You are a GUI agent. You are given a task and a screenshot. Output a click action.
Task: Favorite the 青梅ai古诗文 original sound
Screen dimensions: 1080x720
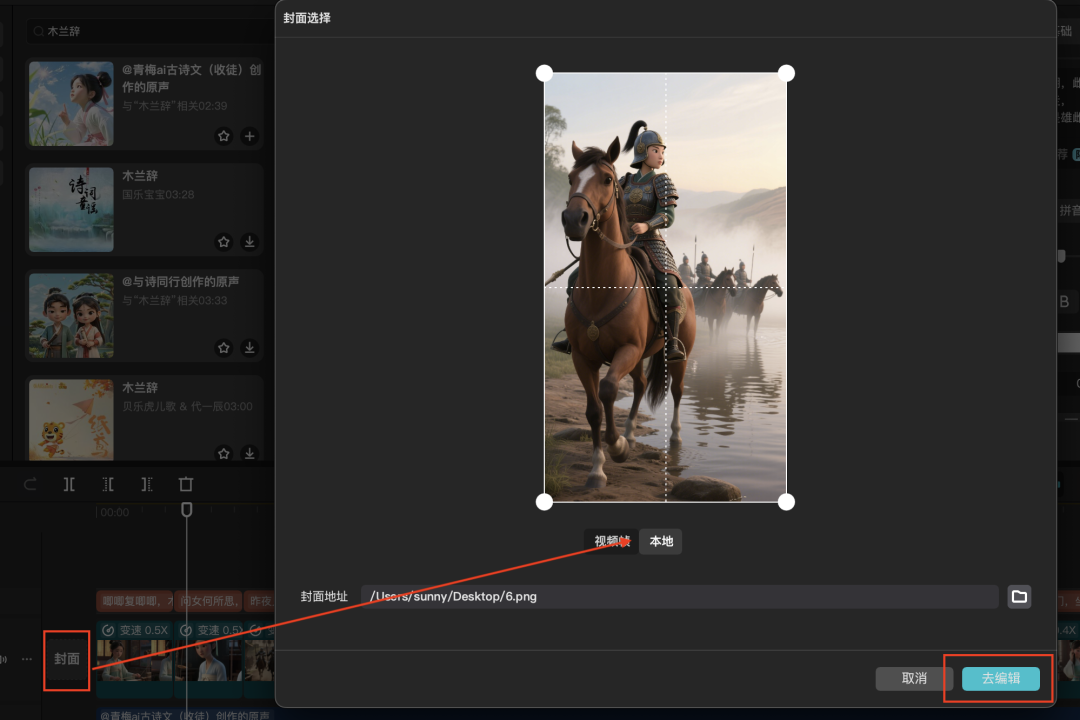[224, 136]
